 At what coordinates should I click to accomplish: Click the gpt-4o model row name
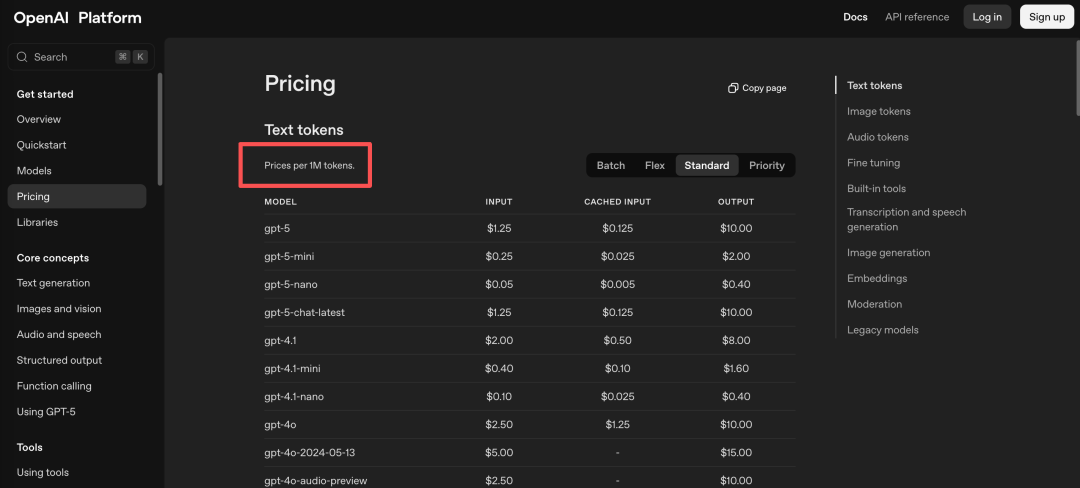[280, 425]
